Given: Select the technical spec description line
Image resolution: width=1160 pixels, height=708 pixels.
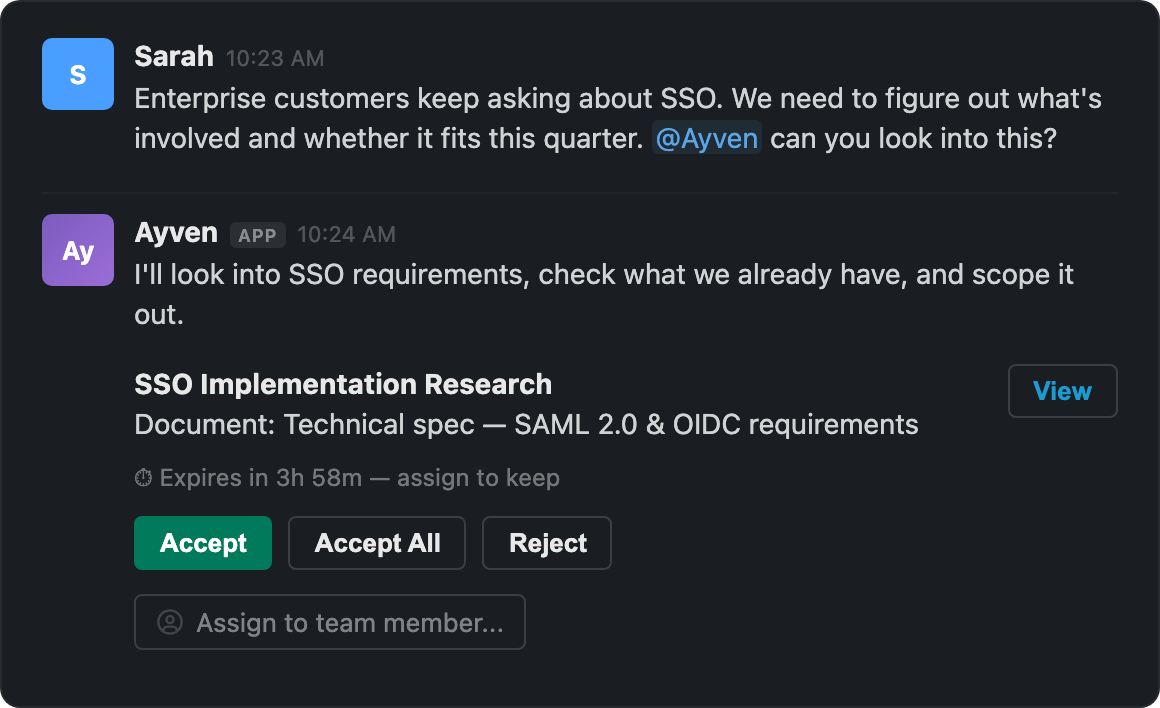Looking at the screenshot, I should coord(526,424).
